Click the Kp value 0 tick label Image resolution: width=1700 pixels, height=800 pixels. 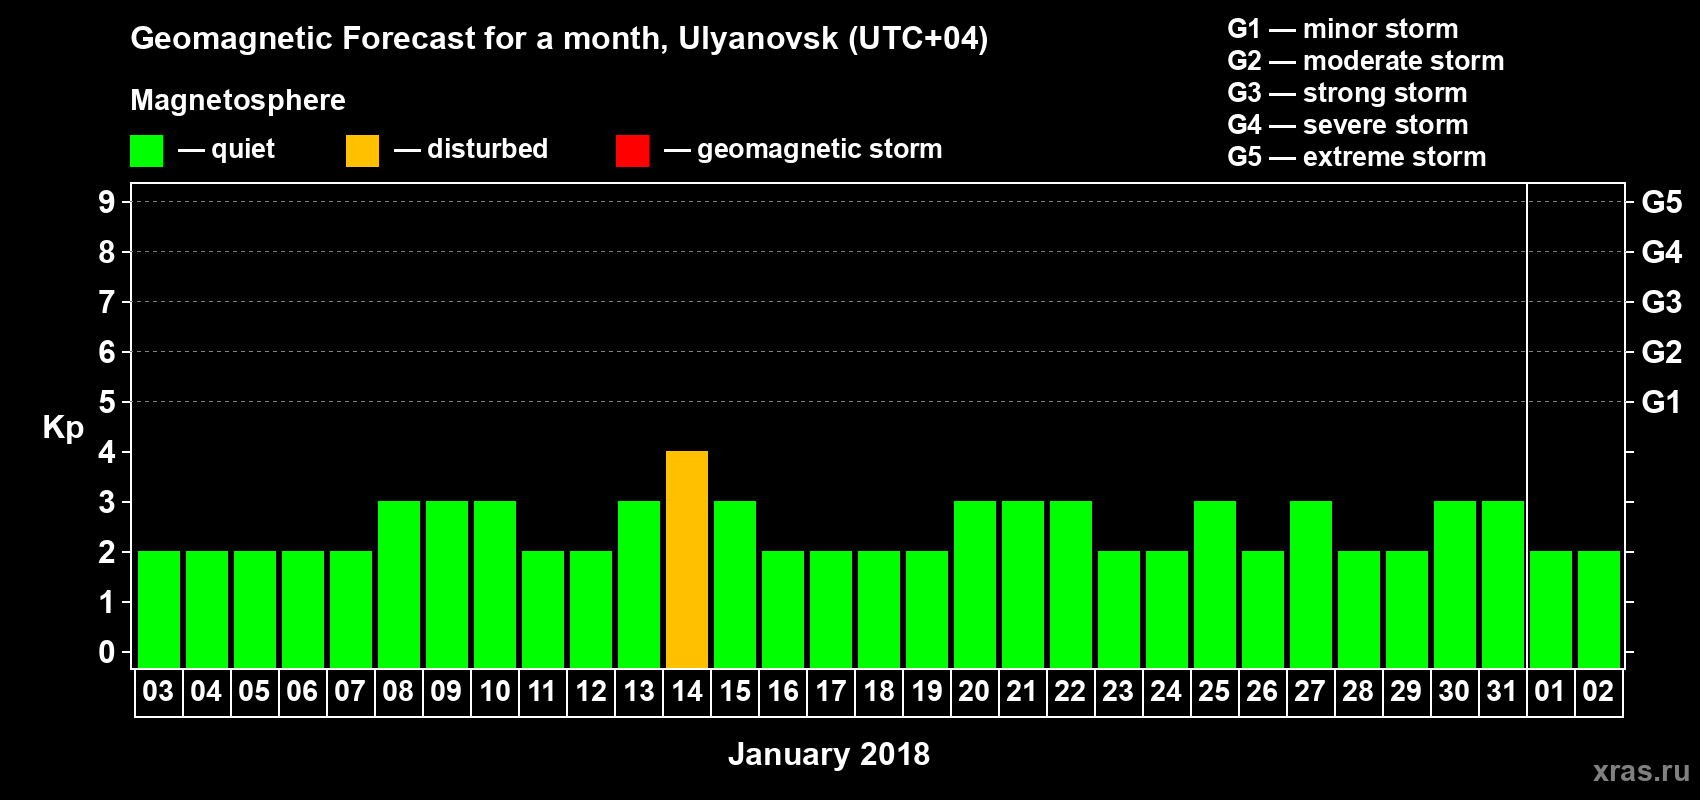tap(107, 652)
